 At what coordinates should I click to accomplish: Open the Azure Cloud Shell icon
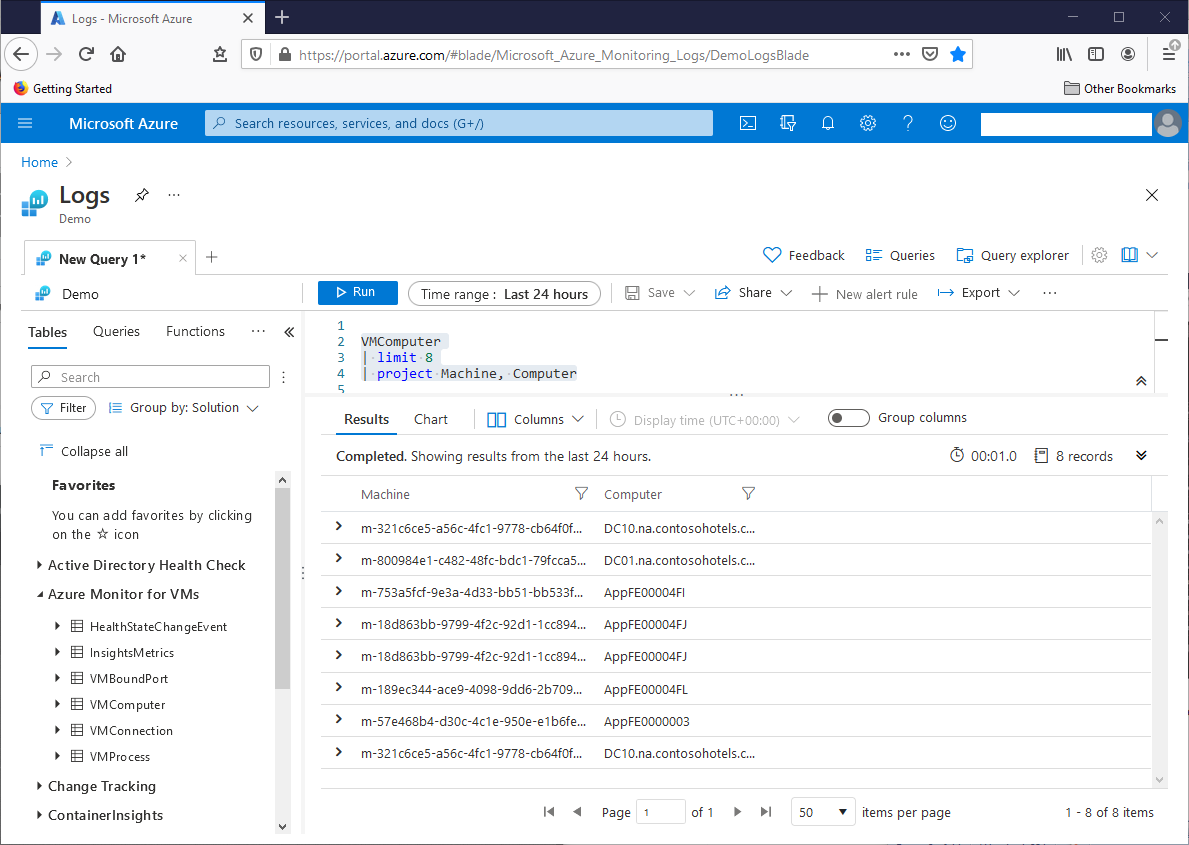(x=748, y=123)
